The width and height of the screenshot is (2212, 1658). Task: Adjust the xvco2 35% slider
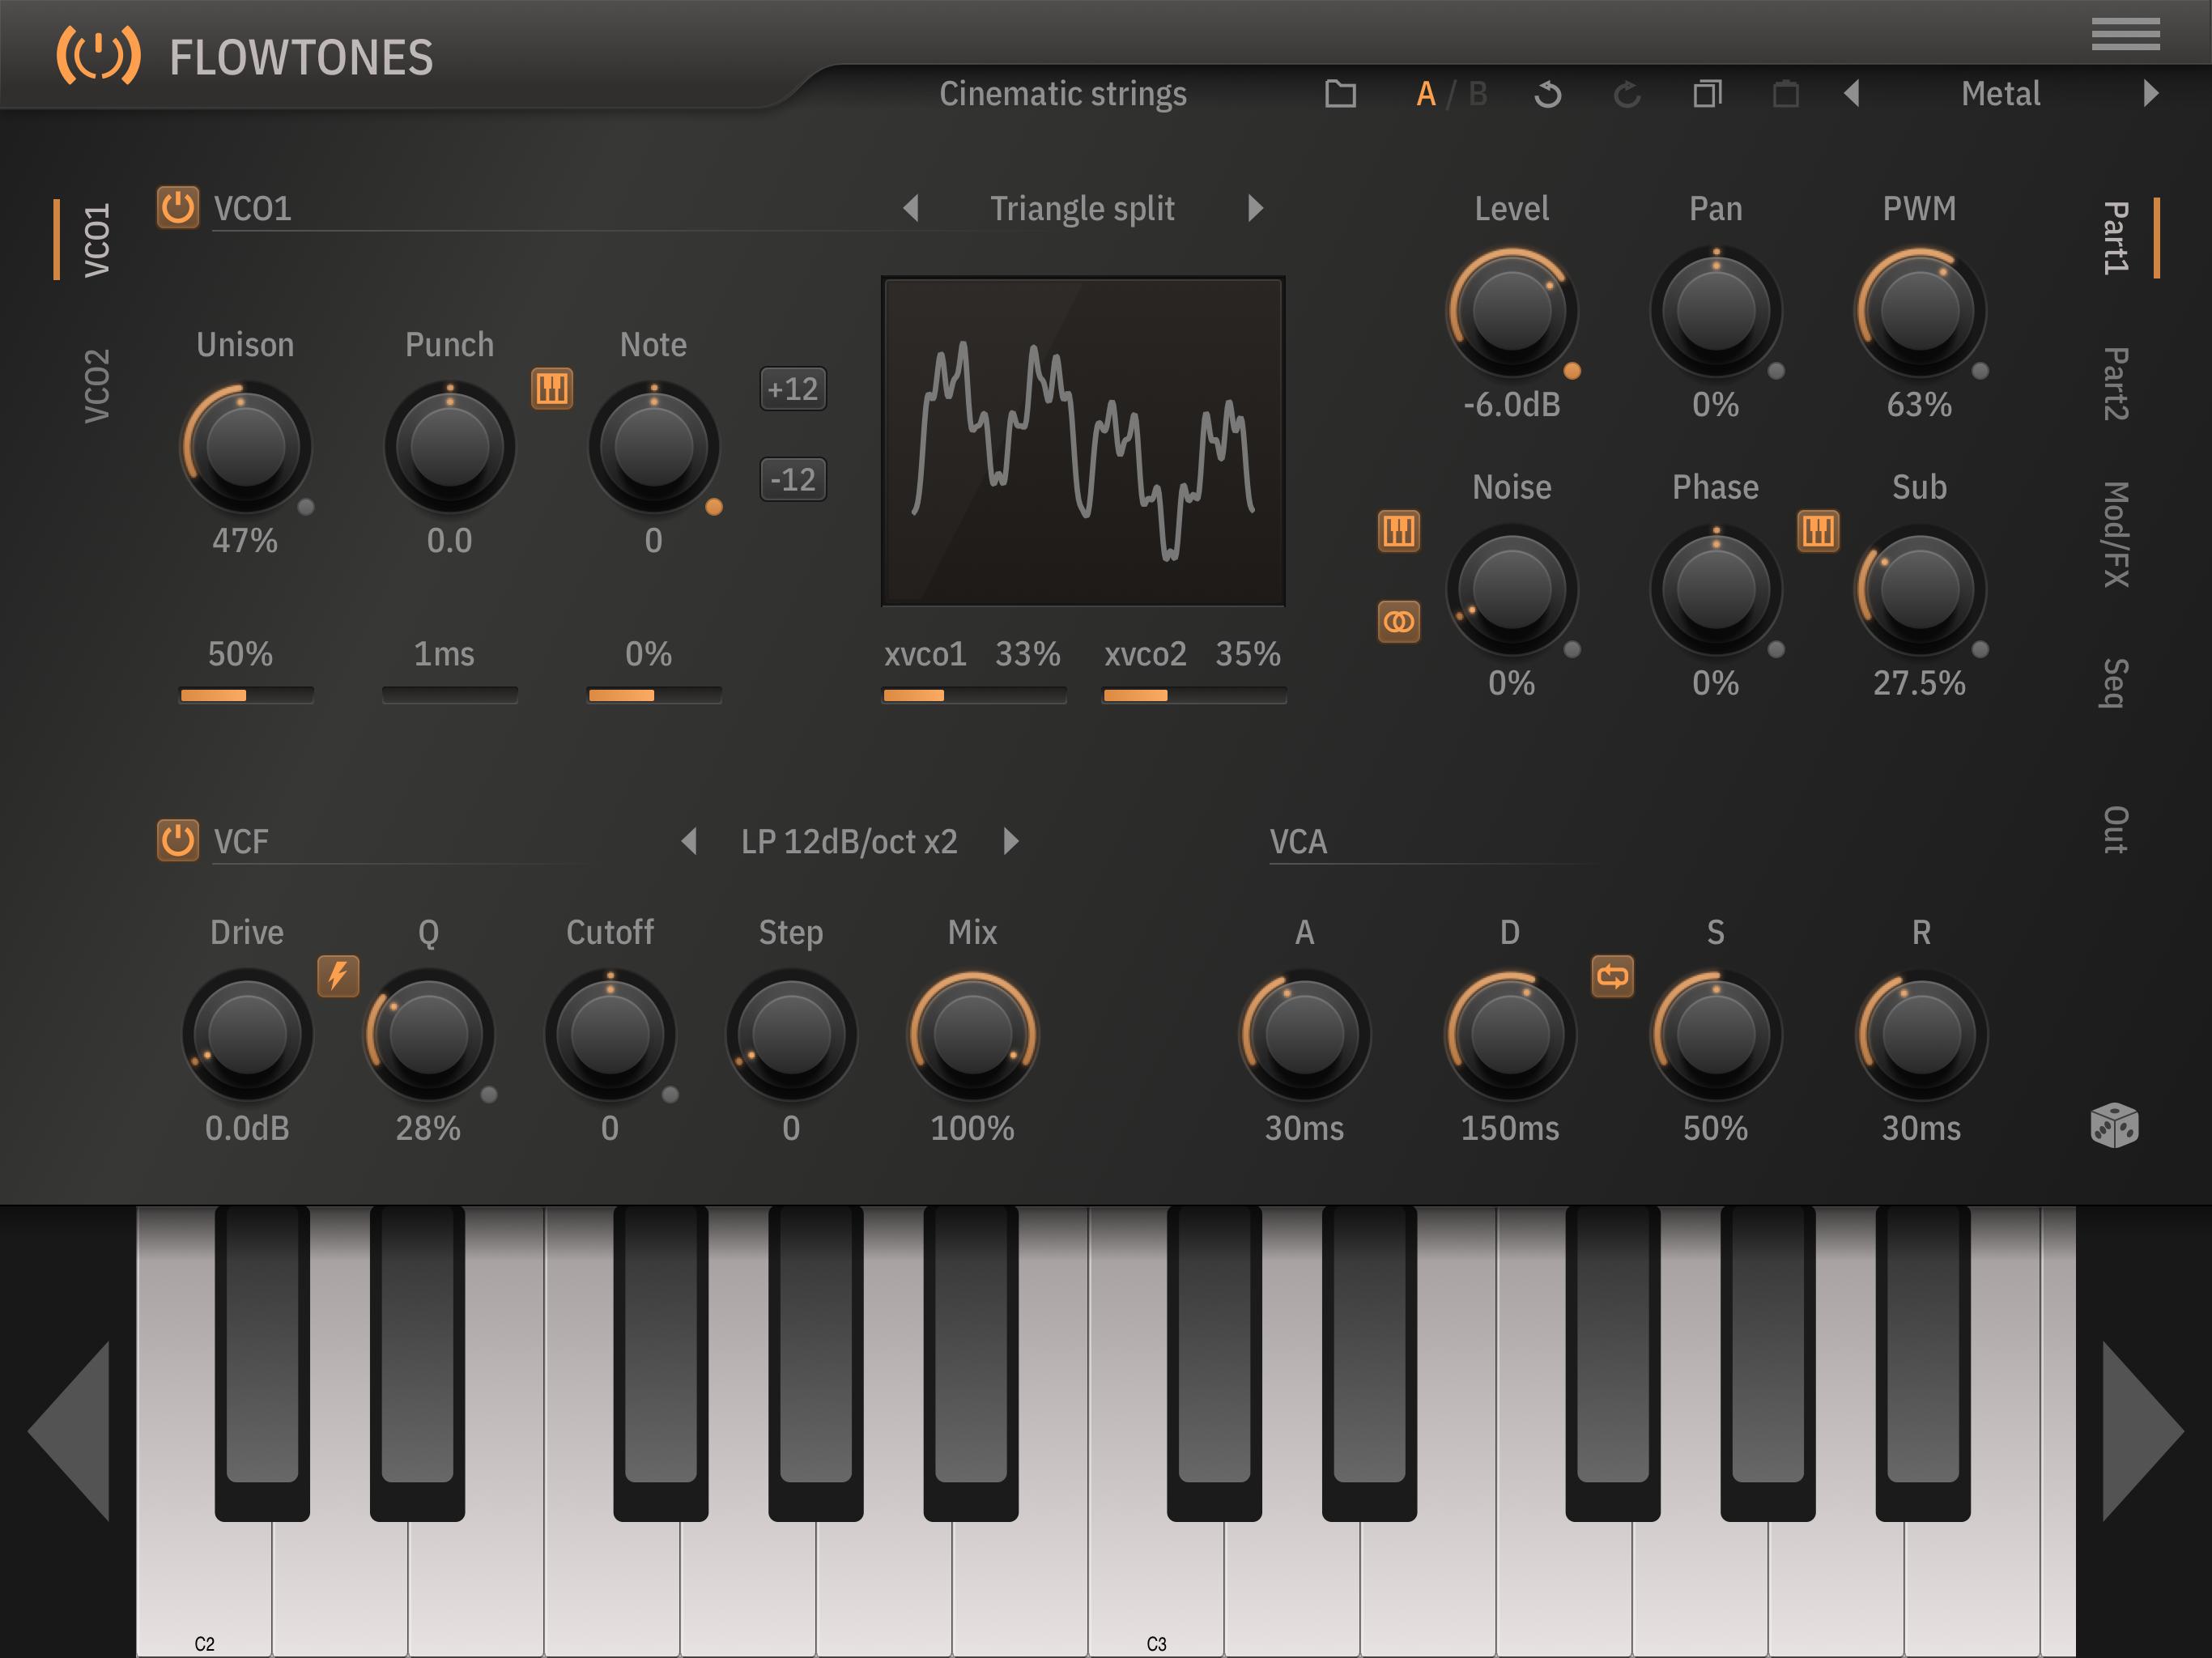click(1194, 695)
